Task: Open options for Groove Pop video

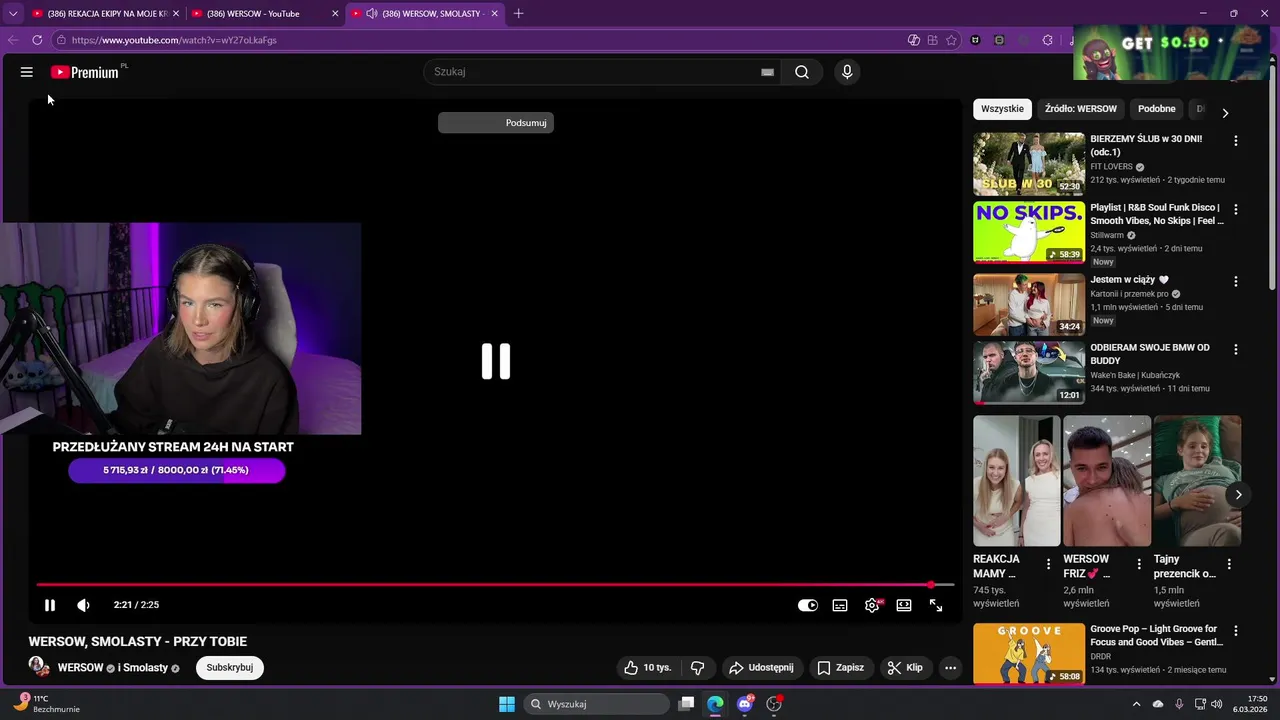Action: point(1236,631)
